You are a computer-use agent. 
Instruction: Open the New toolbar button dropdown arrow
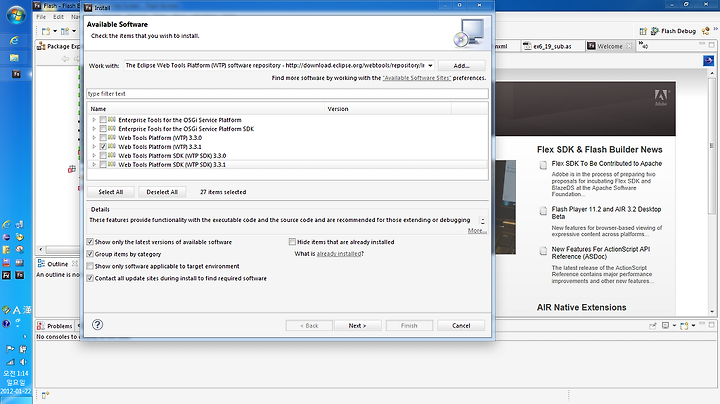coord(55,31)
